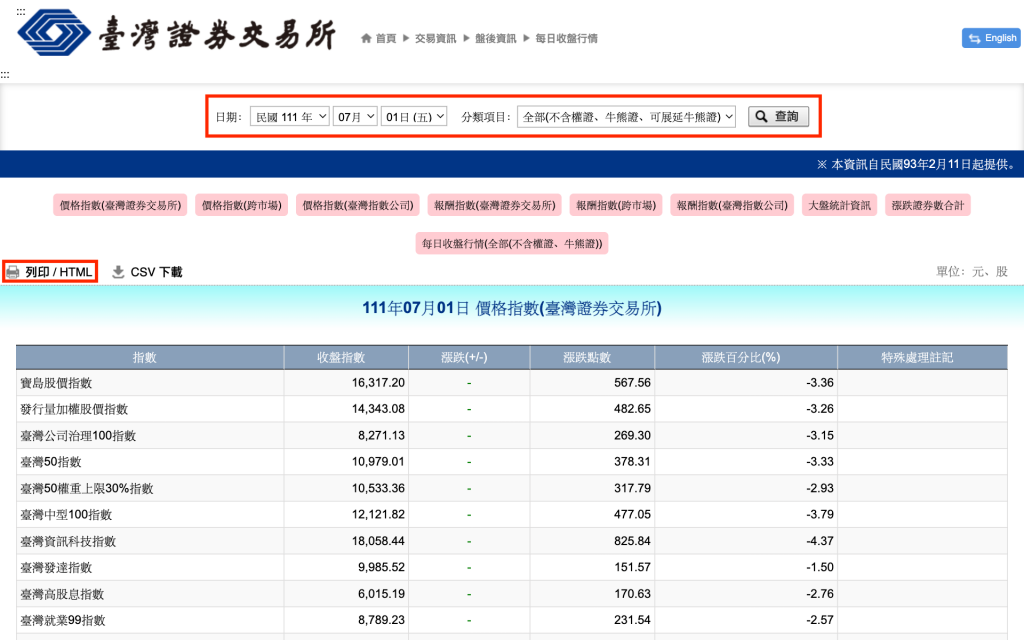Click 臺灣發達指數 row name
Viewport: 1024px width, 640px height.
click(56, 568)
